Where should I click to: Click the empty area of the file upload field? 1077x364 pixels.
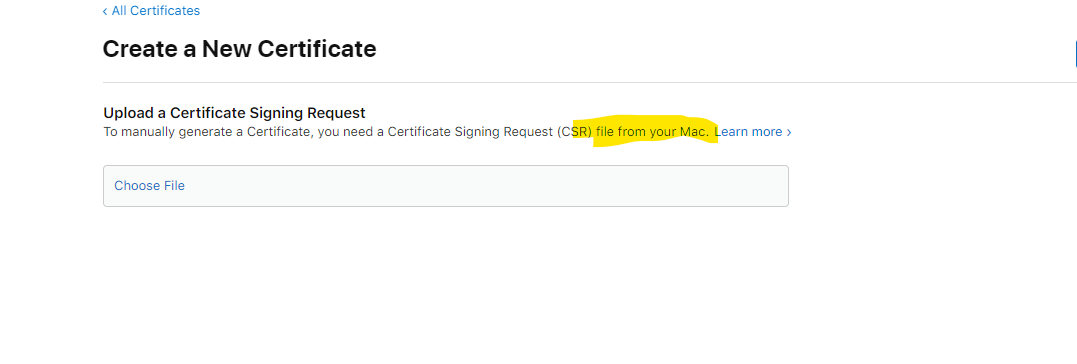(x=481, y=185)
